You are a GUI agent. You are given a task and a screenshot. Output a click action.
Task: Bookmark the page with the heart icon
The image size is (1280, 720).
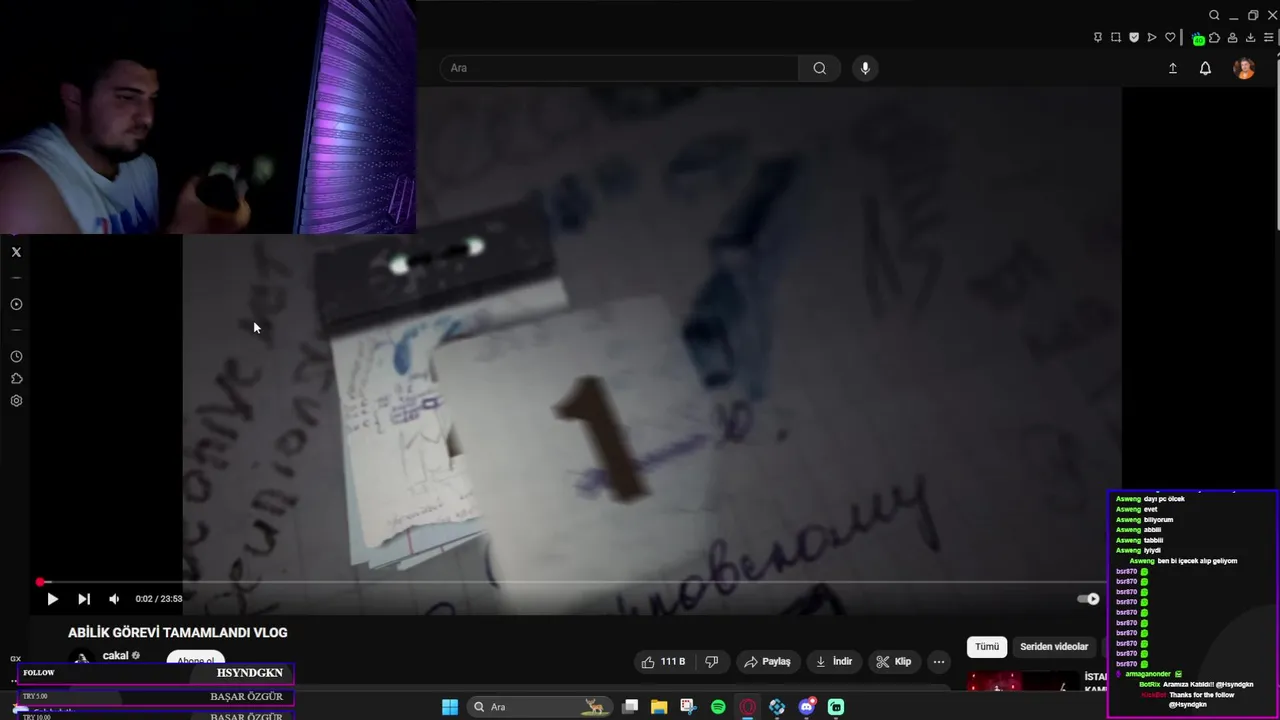[1170, 38]
